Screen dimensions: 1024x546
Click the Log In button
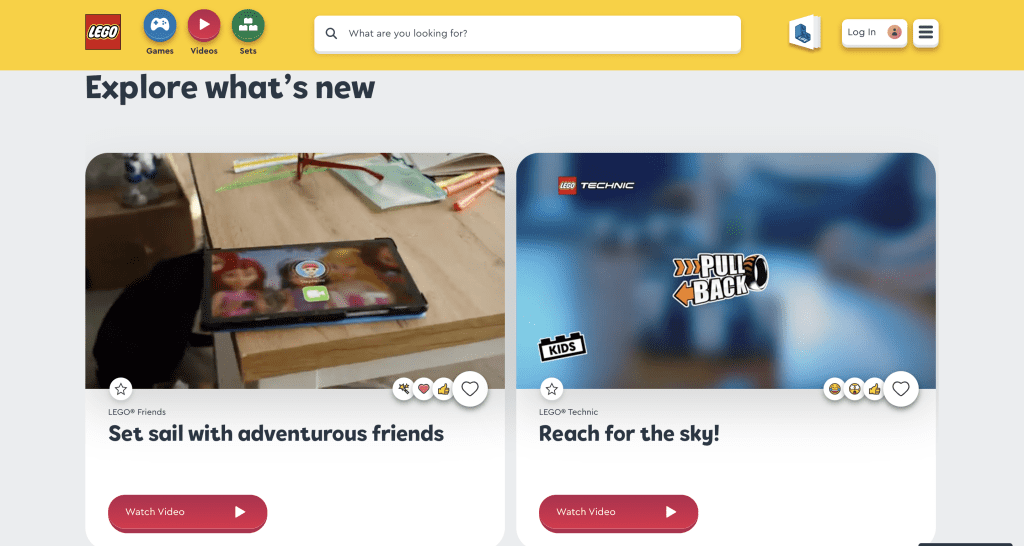pyautogui.click(x=874, y=32)
